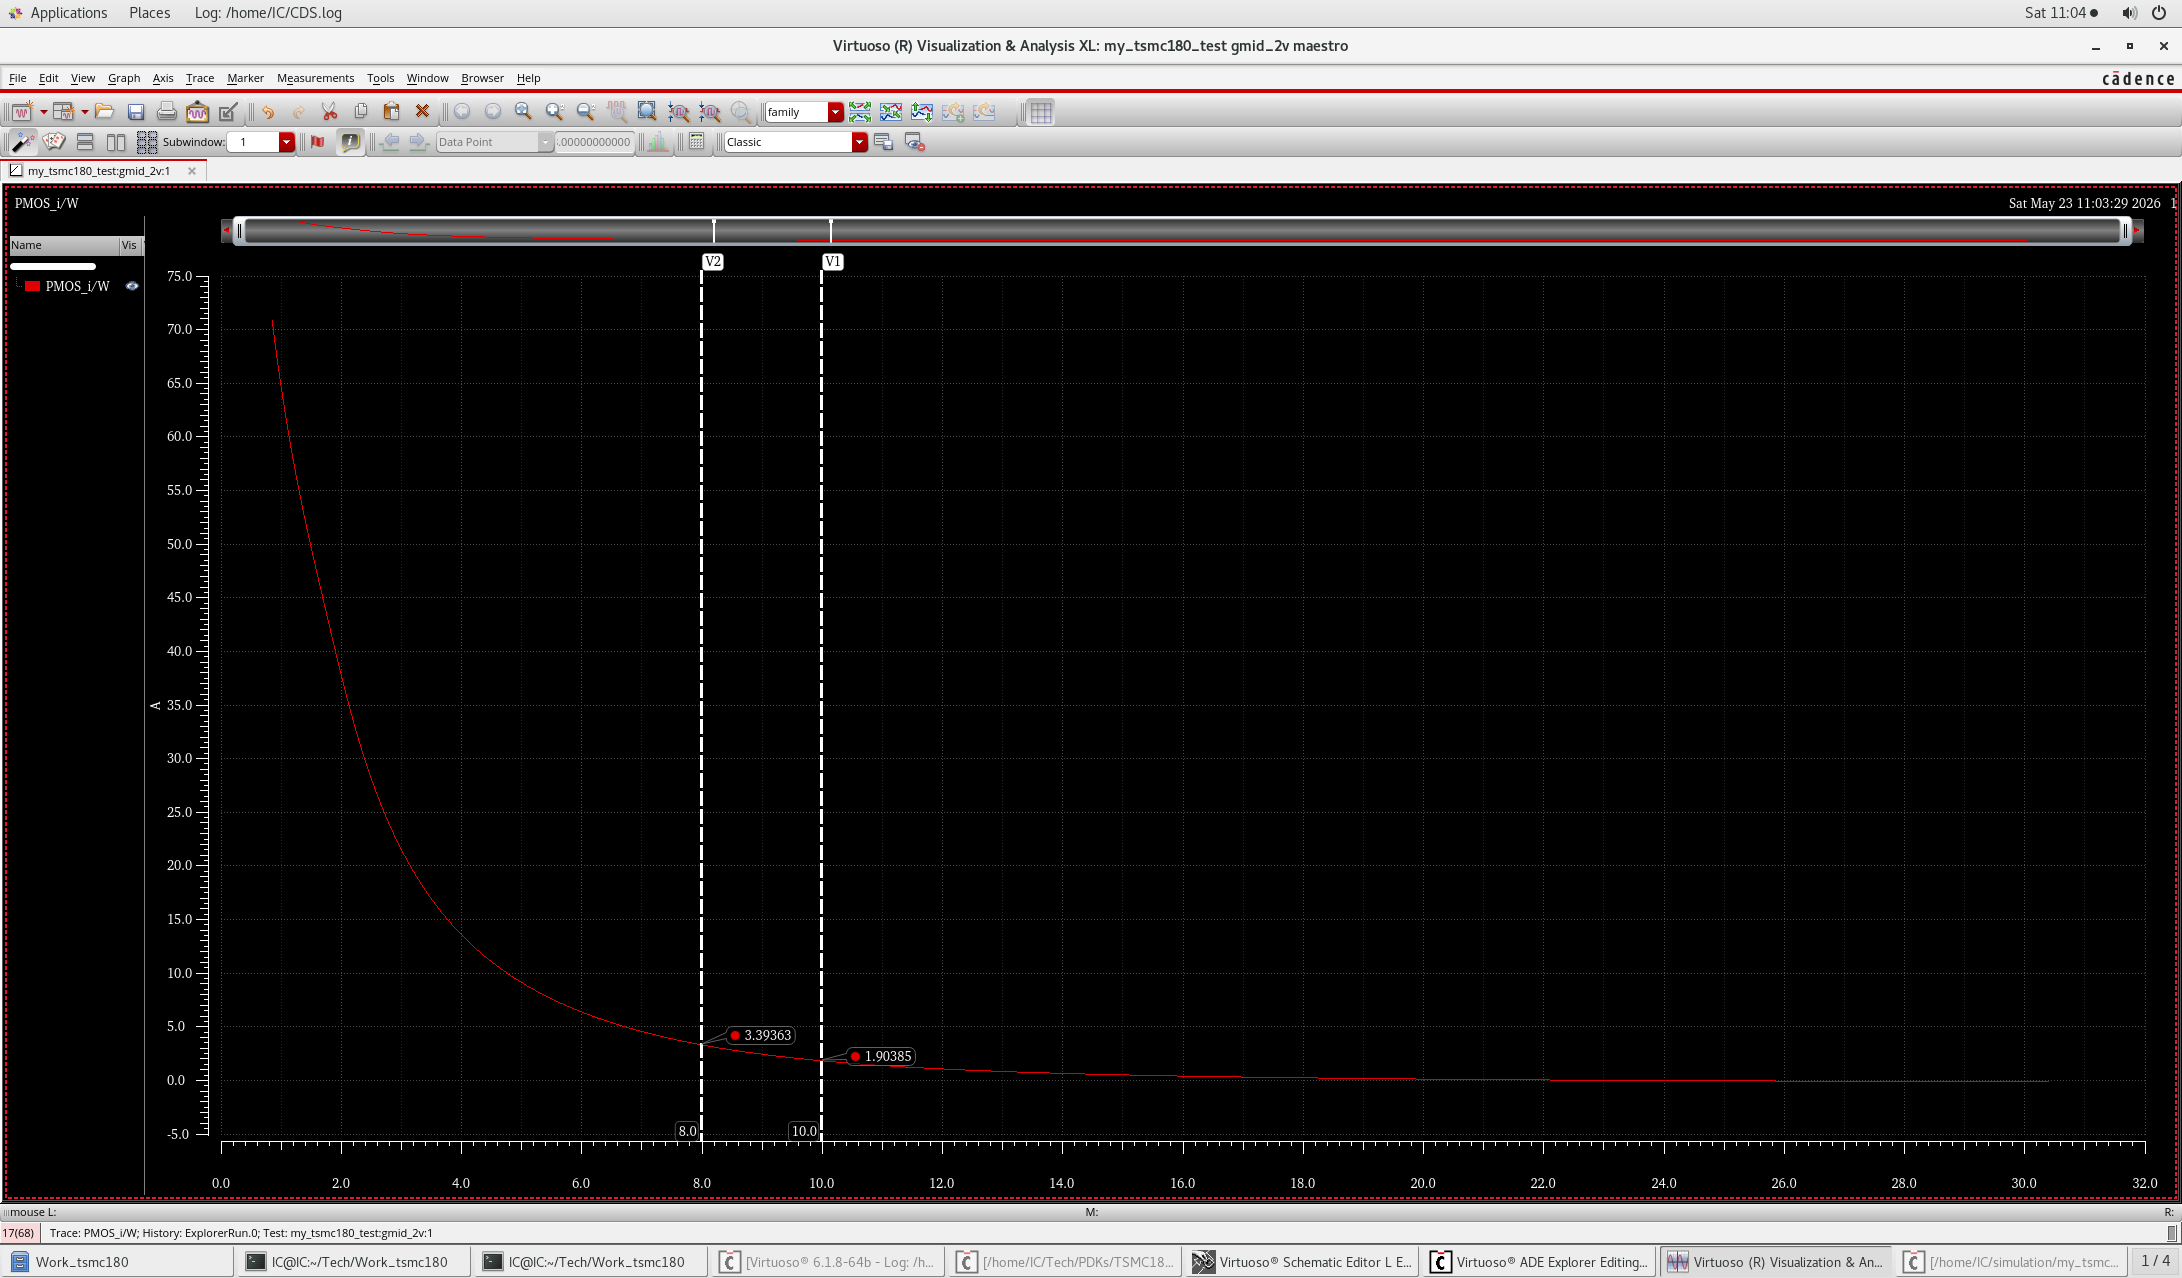Screen dimensions: 2182x1278
Task: Click the Undo arrow icon
Action: (x=267, y=112)
